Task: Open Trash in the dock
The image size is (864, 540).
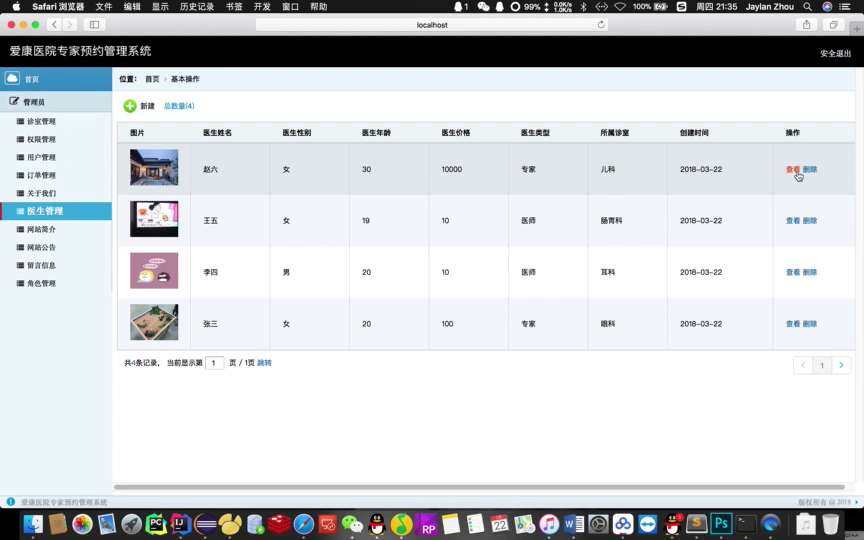Action: [830, 524]
